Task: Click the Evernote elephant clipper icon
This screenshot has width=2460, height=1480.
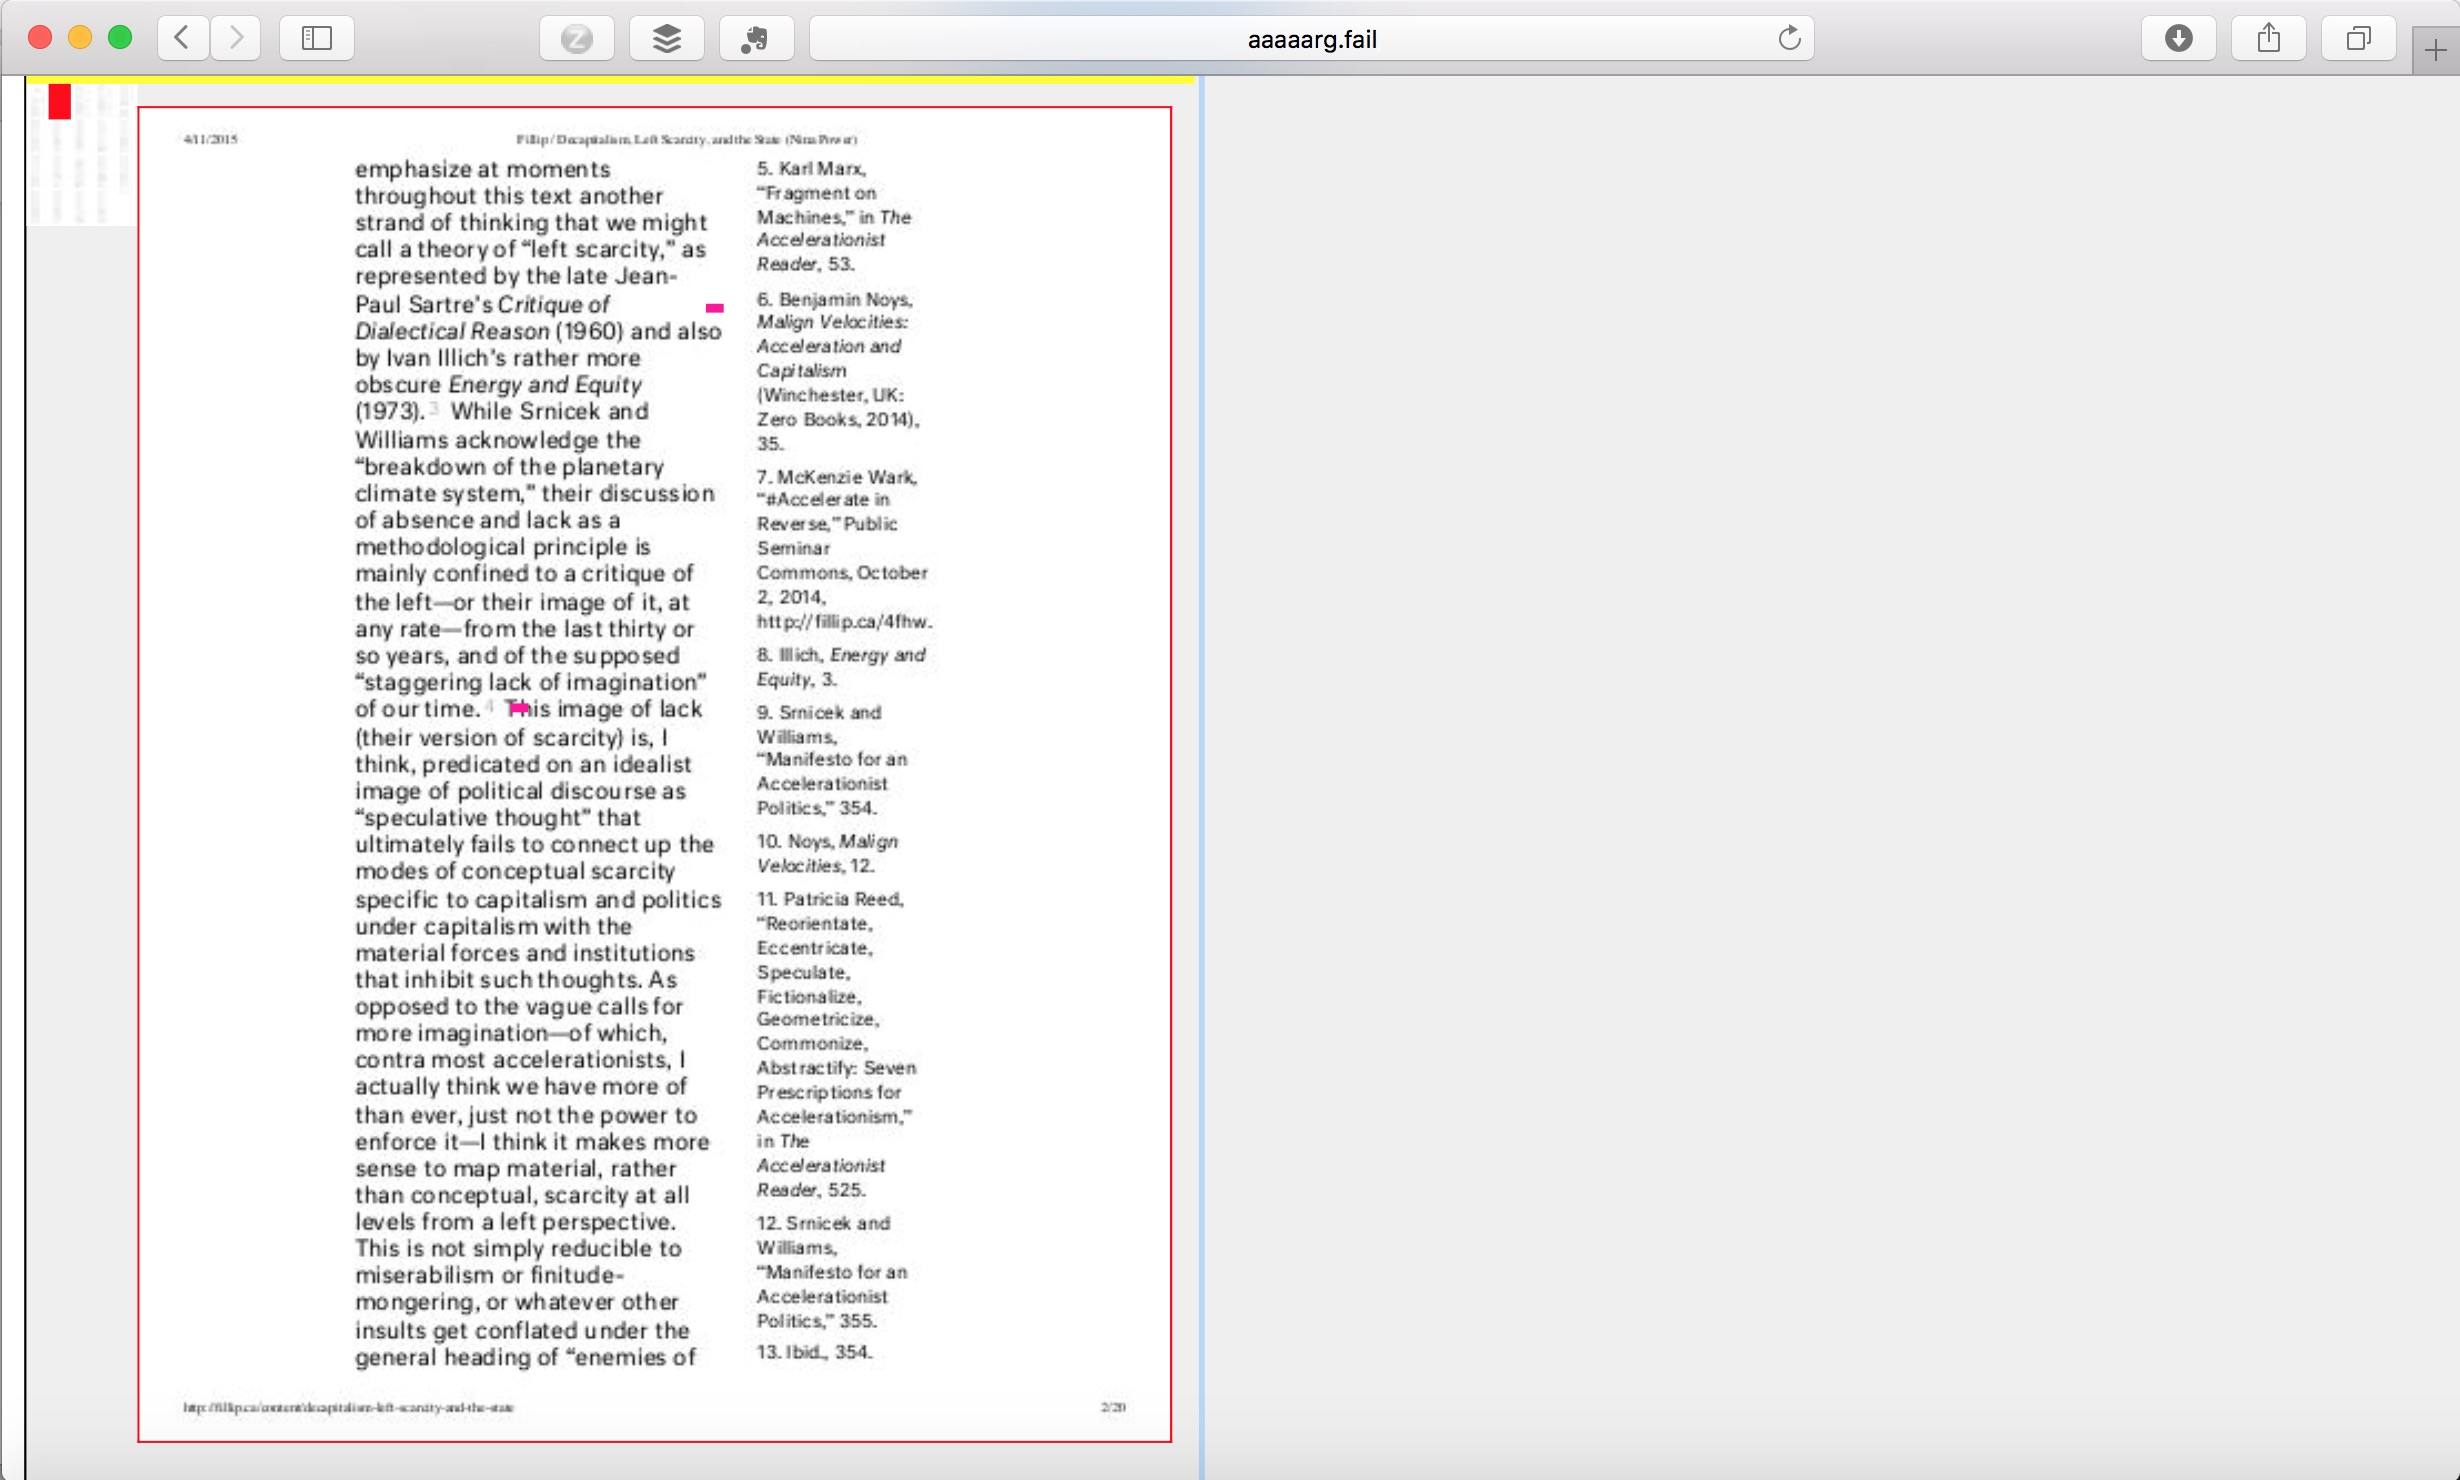Action: pyautogui.click(x=756, y=38)
